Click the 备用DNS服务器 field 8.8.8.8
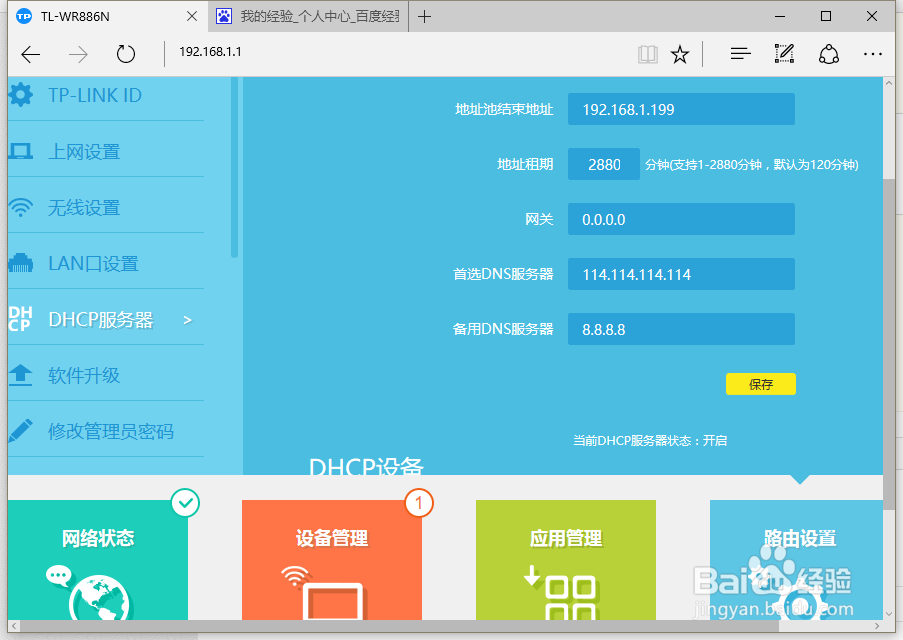The image size is (903, 640). [681, 329]
